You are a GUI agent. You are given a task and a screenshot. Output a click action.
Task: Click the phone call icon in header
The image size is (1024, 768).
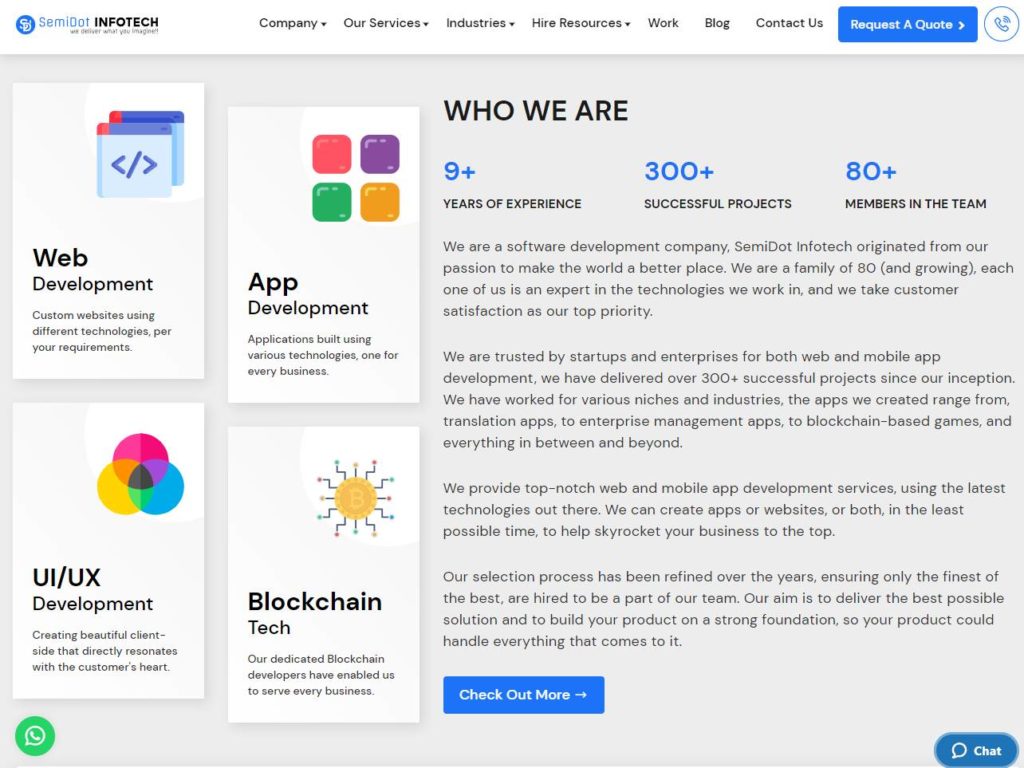pos(1001,24)
